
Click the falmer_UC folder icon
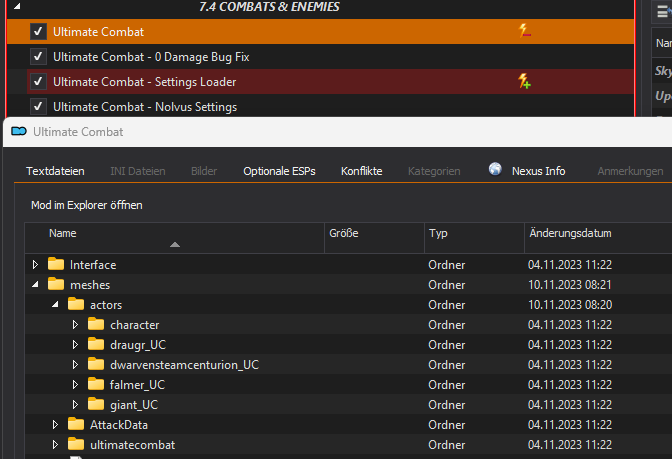(x=96, y=384)
